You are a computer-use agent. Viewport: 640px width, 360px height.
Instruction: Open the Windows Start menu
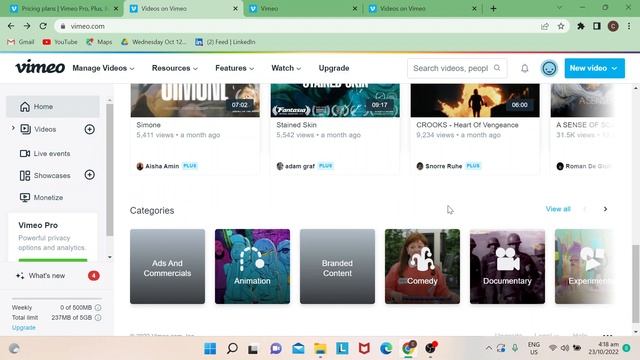click(210, 349)
